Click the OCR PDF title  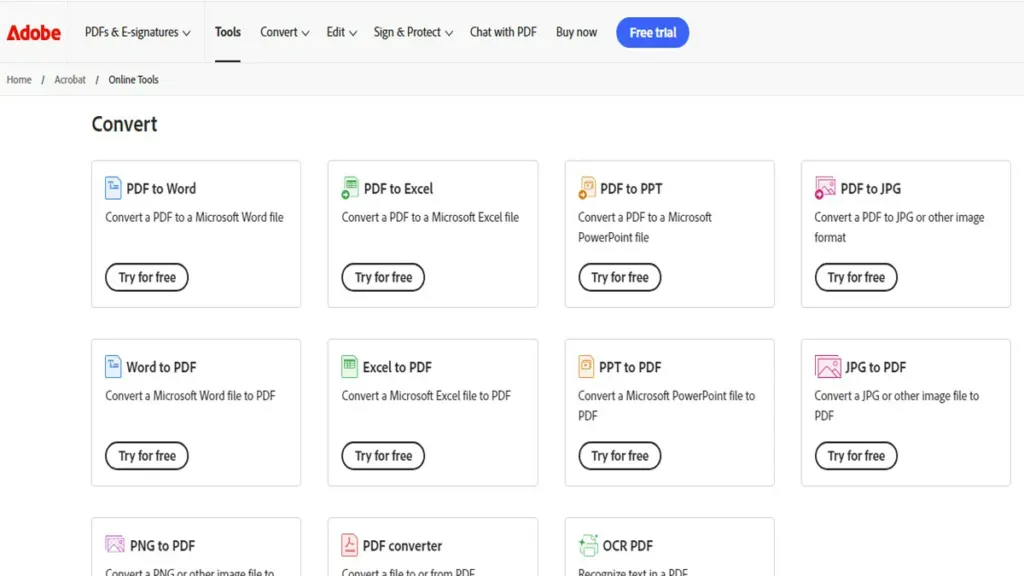[628, 545]
